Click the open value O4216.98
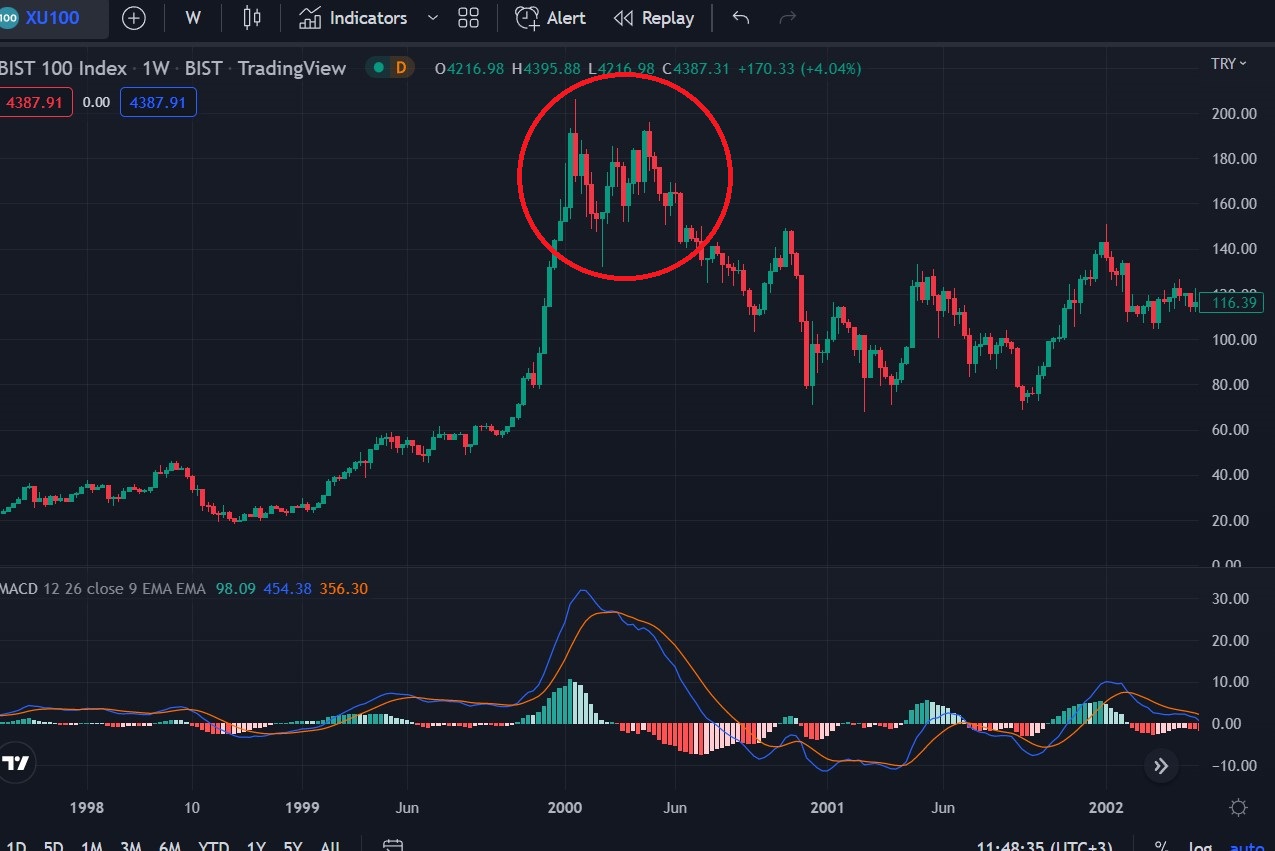The width and height of the screenshot is (1275, 851). click(x=470, y=68)
